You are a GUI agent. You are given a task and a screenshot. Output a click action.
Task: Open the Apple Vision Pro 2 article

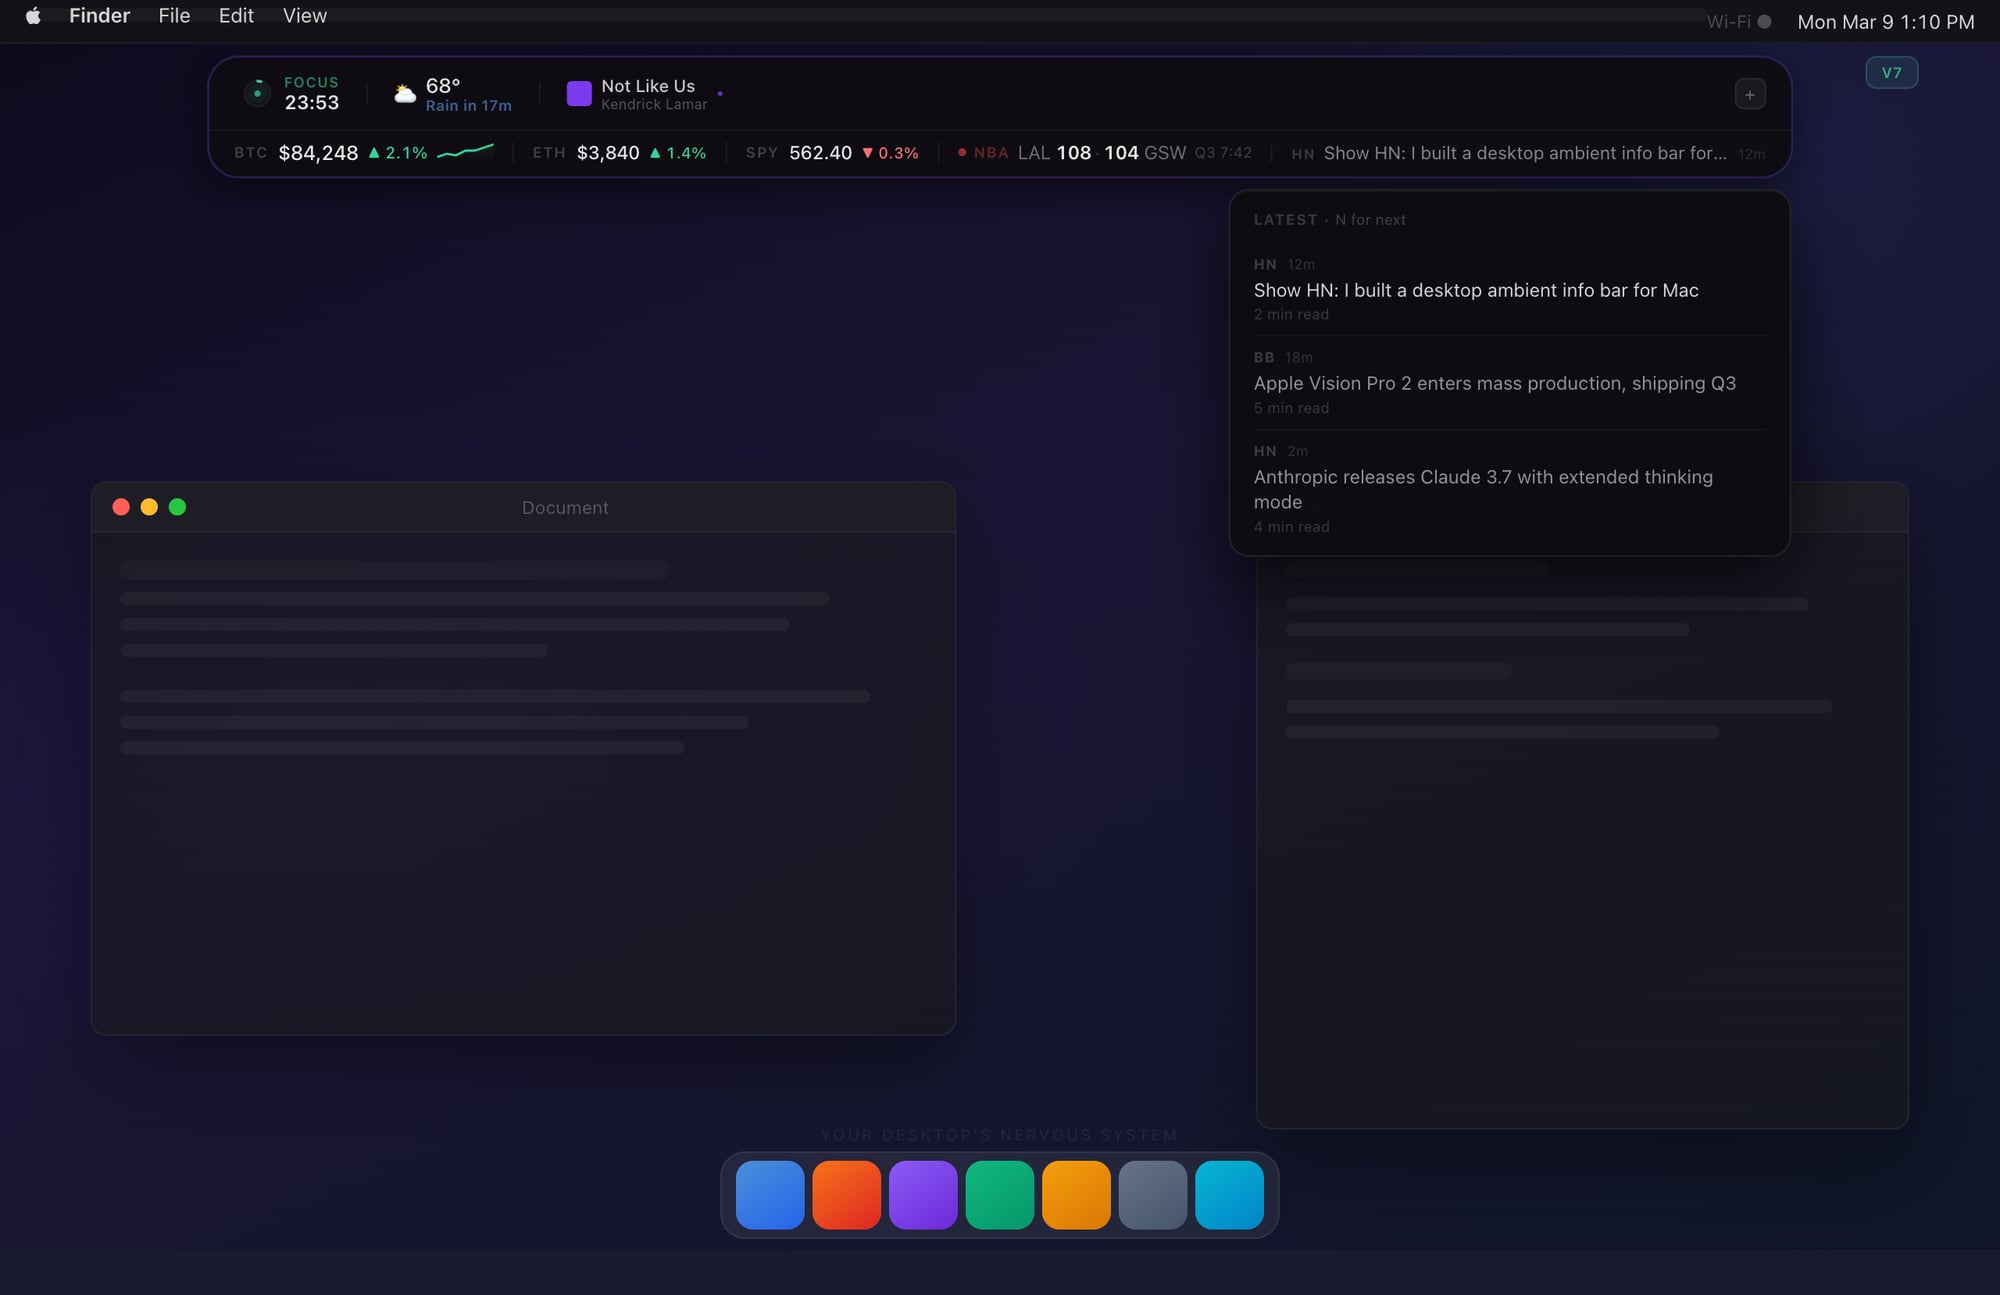pyautogui.click(x=1494, y=383)
